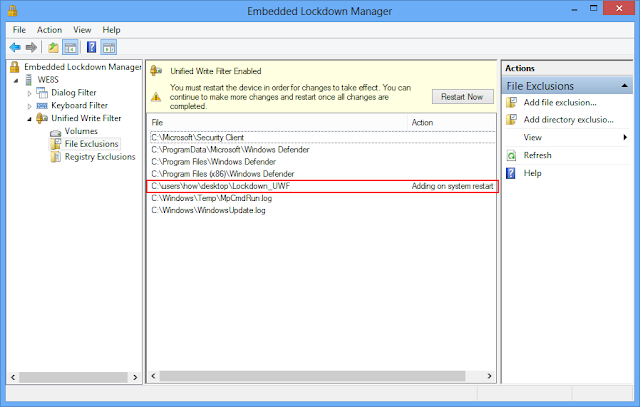Viewport: 640px width, 407px height.
Task: Click tree pane scroll right arrow
Action: pos(135,377)
